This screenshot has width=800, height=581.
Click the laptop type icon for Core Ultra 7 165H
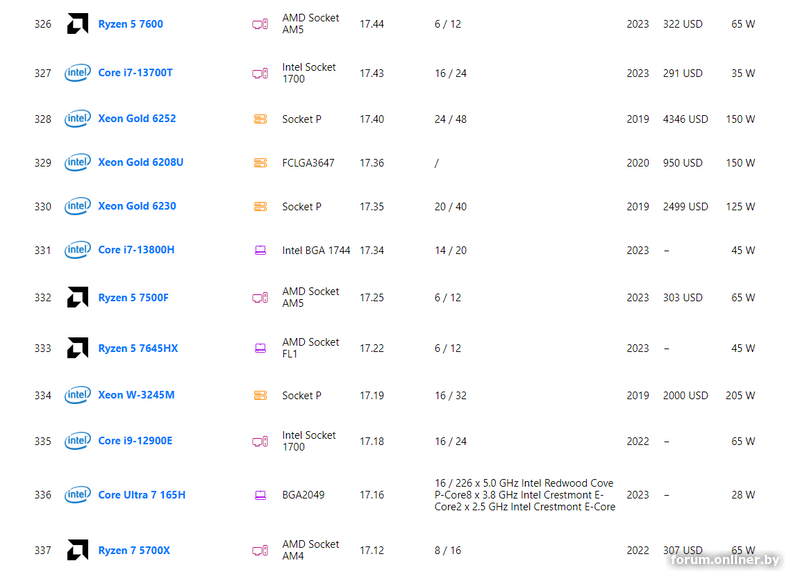tap(260, 495)
